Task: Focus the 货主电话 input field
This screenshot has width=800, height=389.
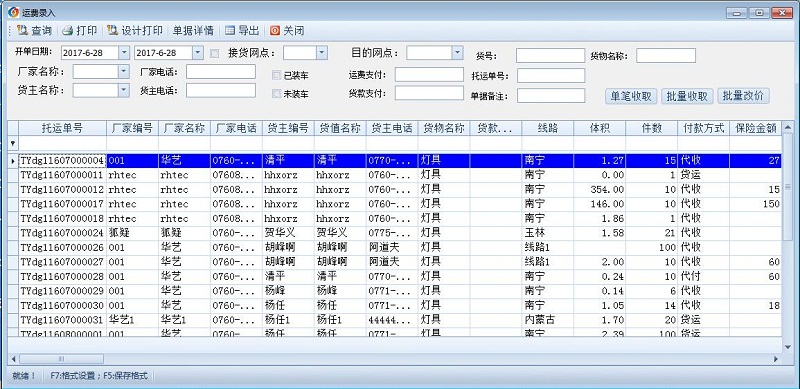Action: (220, 90)
